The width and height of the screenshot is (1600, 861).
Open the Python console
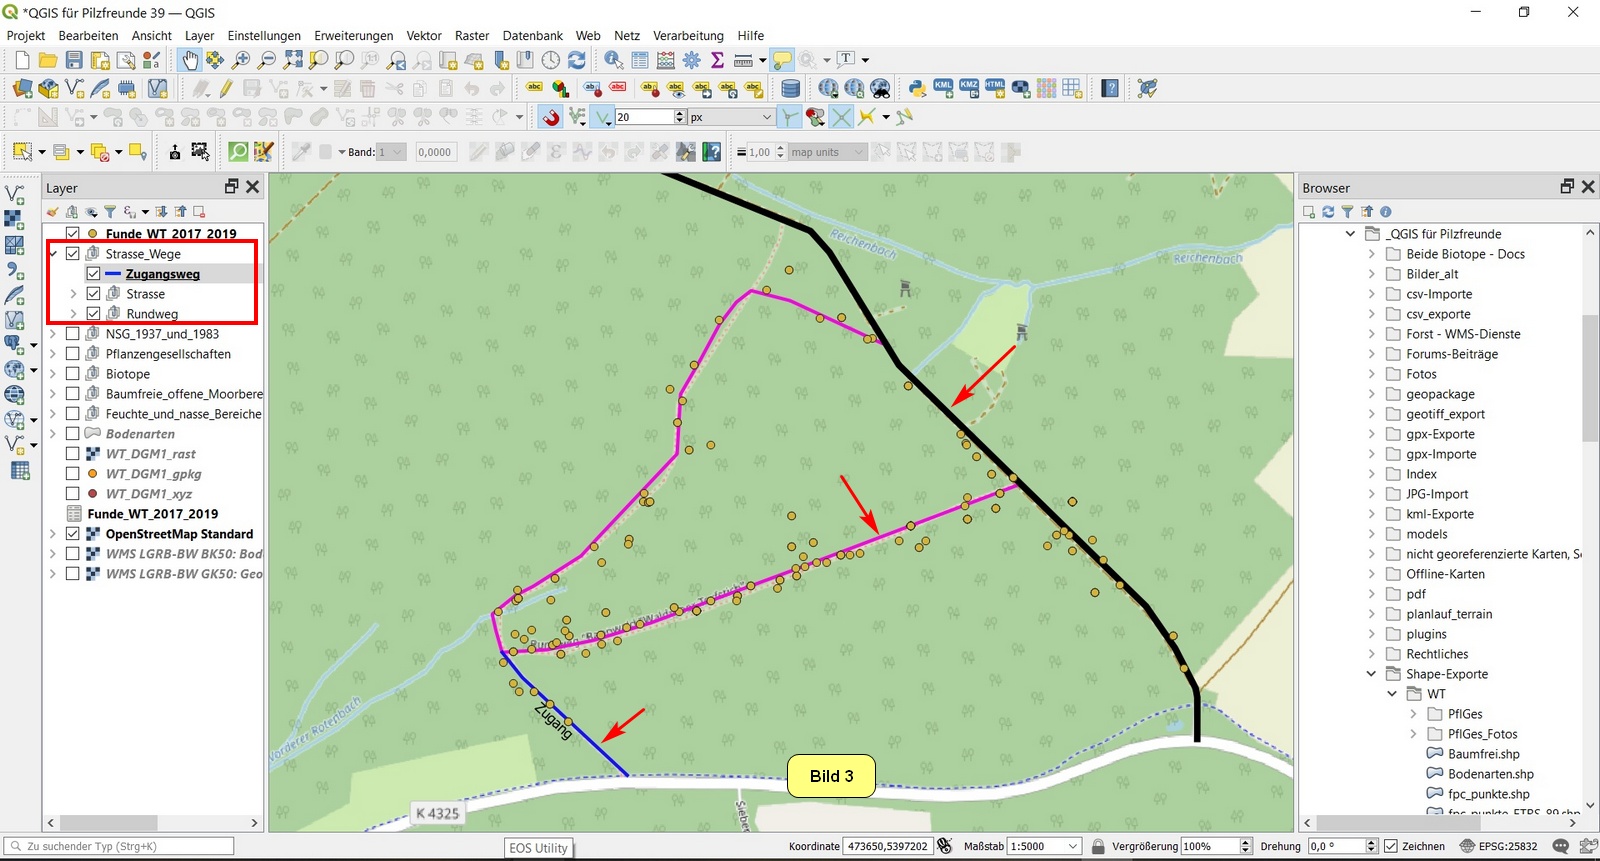coord(917,88)
